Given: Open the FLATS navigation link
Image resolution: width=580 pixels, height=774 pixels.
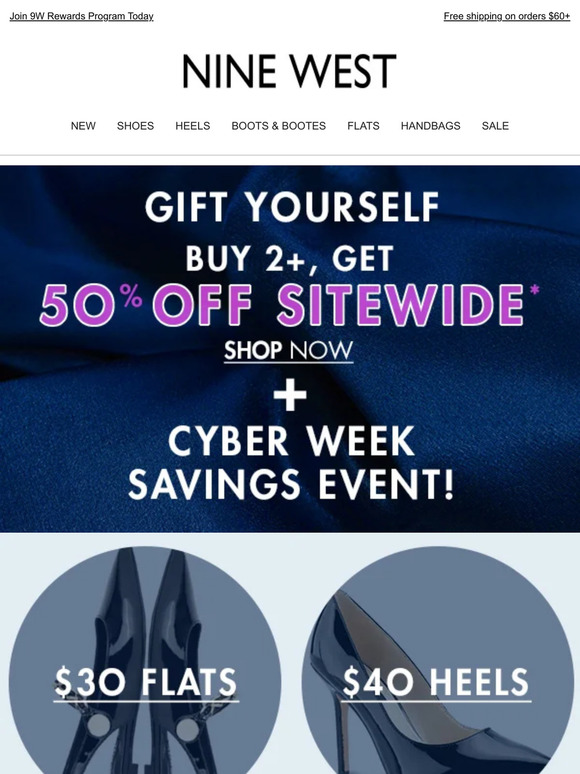Looking at the screenshot, I should [x=363, y=126].
